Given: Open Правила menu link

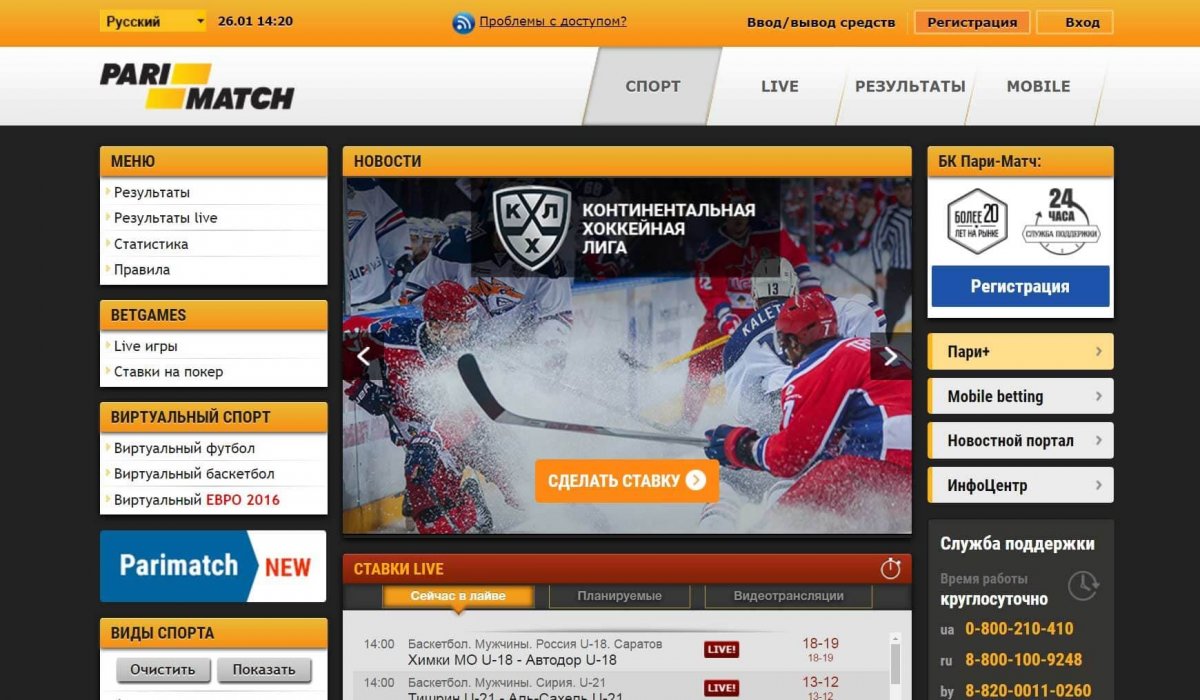Looking at the screenshot, I should tap(142, 270).
